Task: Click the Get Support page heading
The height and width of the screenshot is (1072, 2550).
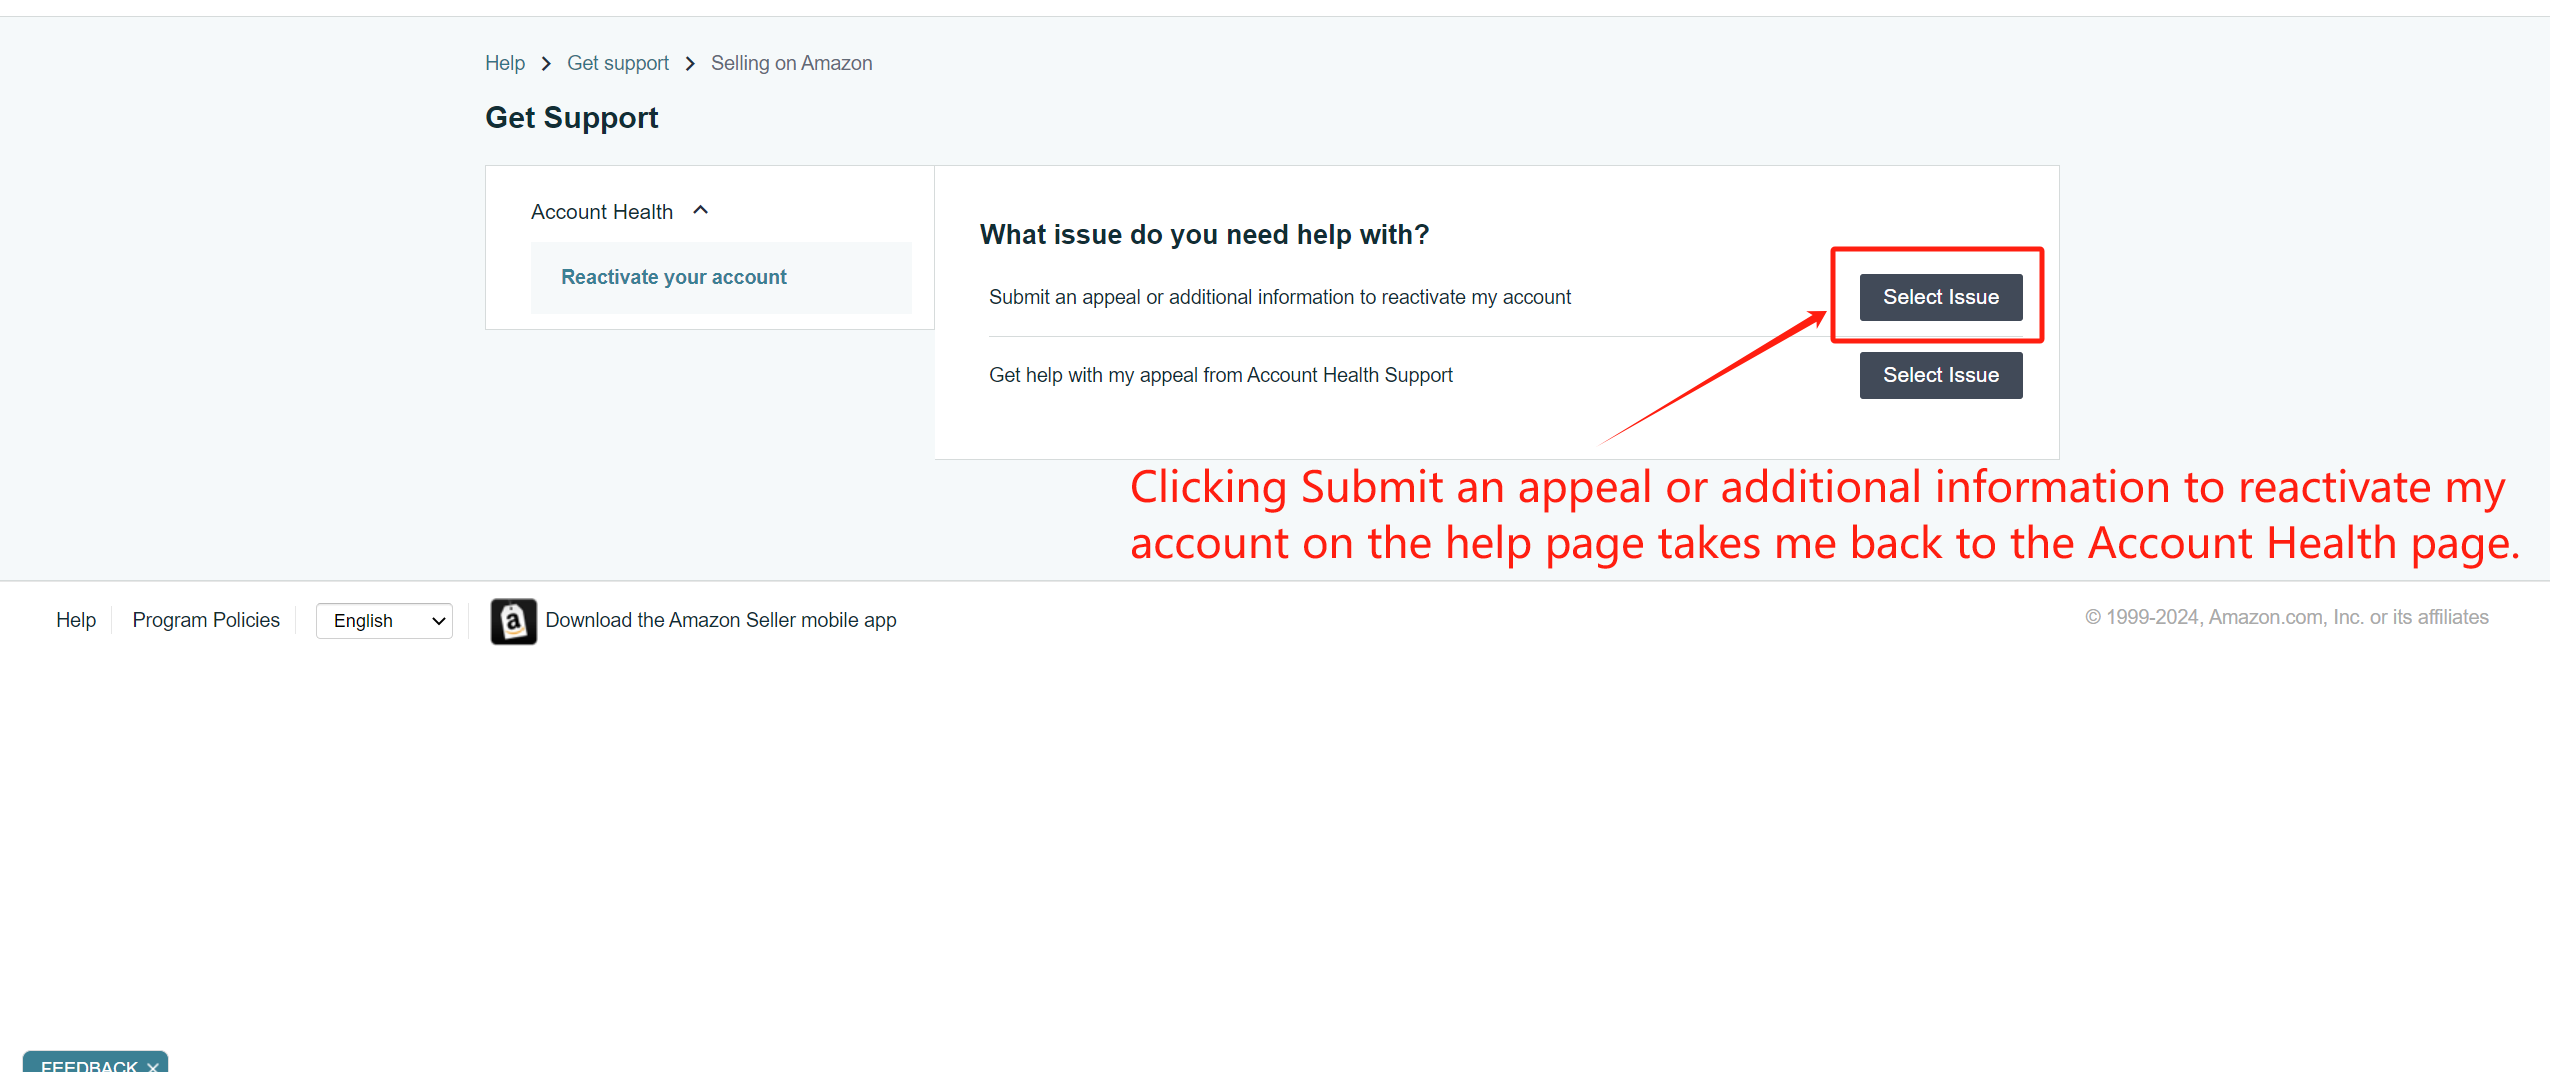Action: tap(572, 118)
